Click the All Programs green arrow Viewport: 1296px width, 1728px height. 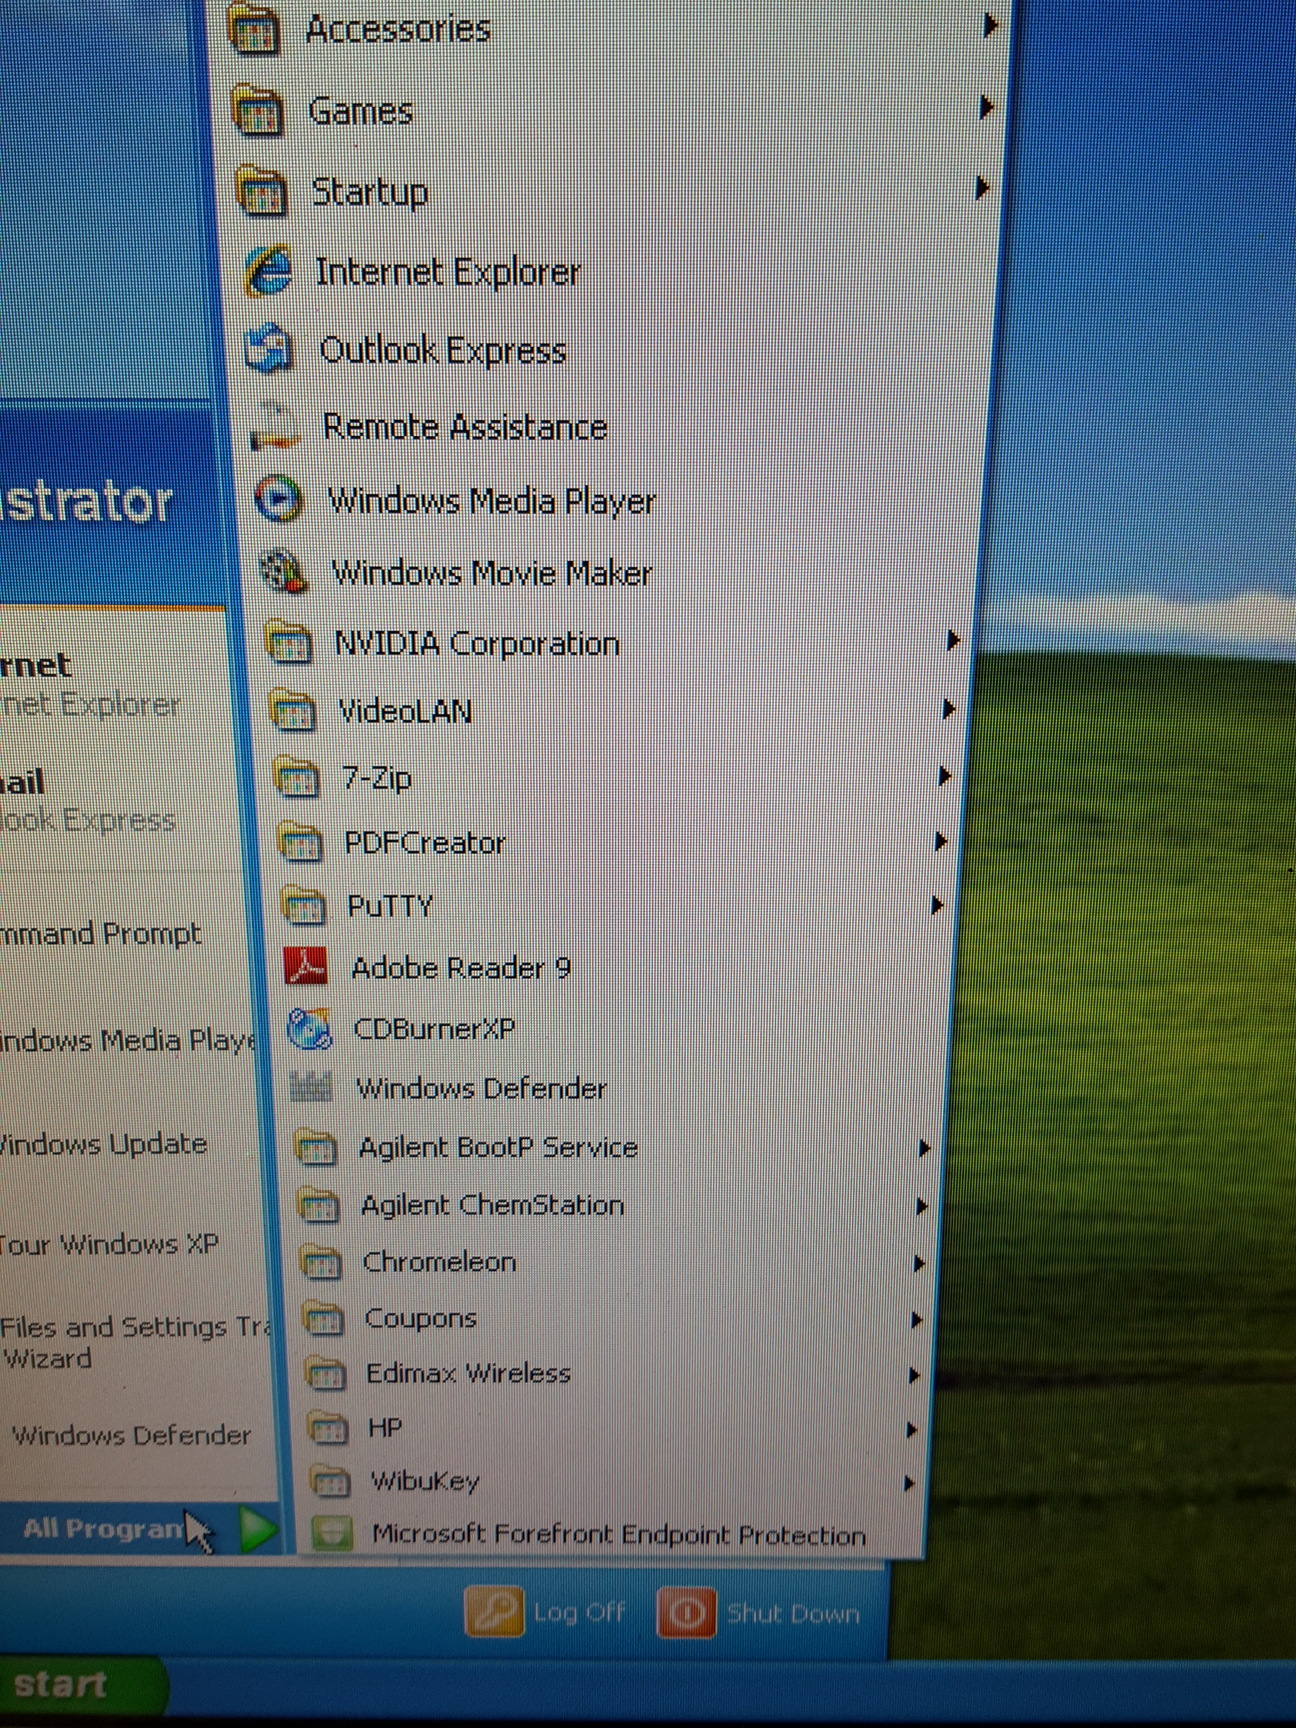coord(259,1529)
